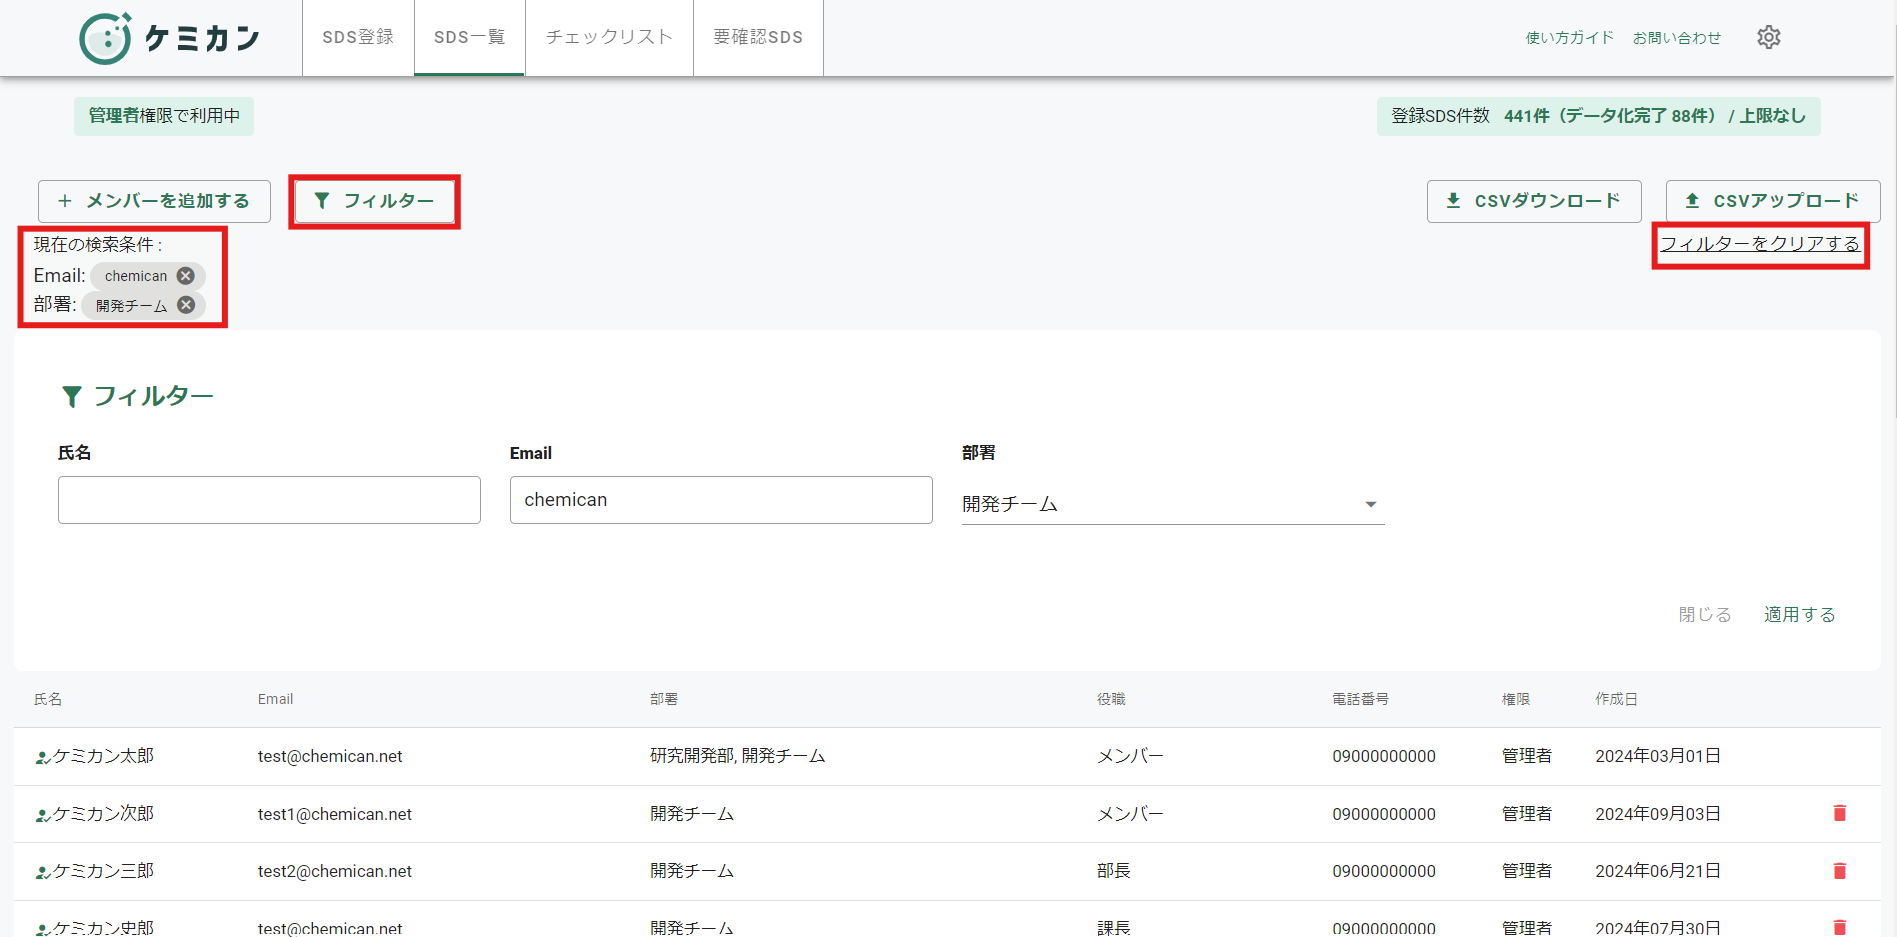Delete the test2@chemican.net member row

click(1839, 871)
